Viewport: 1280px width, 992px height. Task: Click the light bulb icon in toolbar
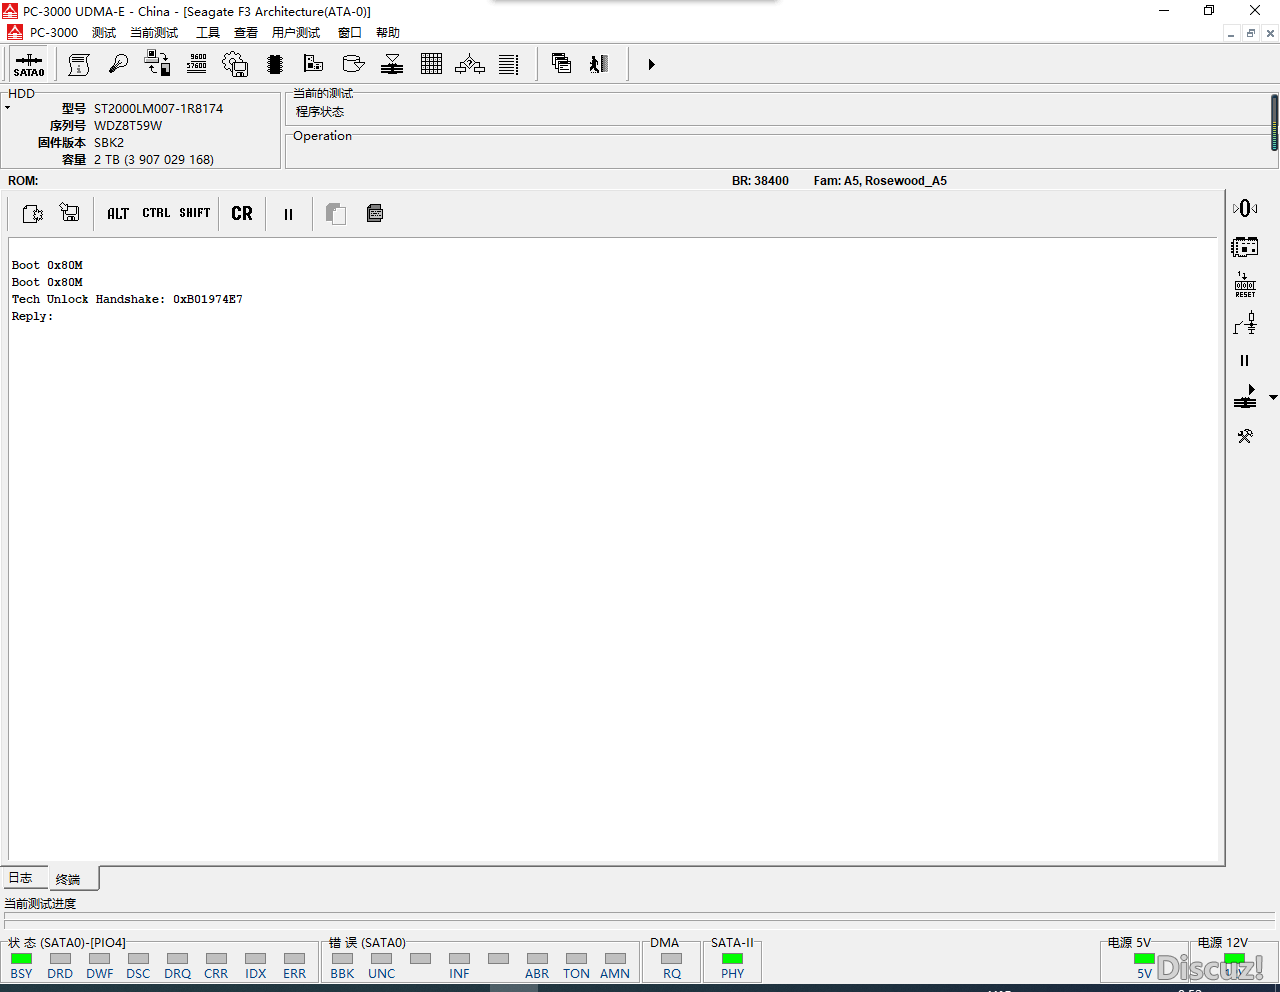[x=118, y=64]
